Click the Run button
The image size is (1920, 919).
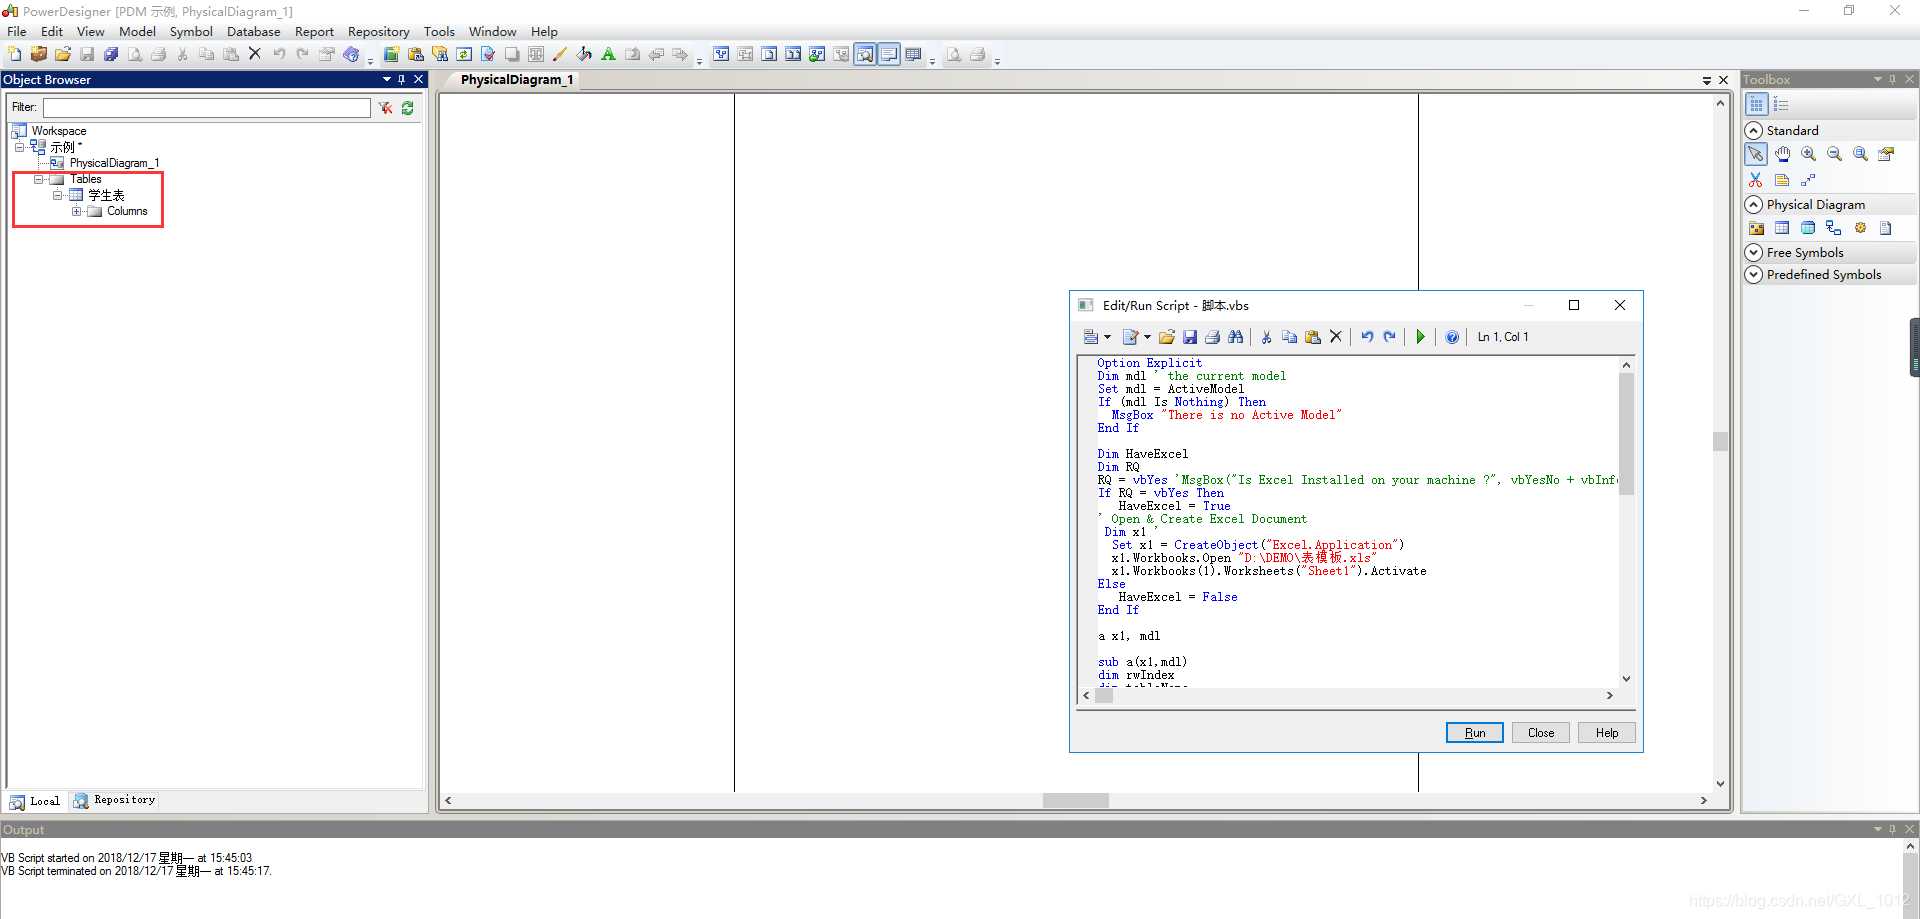coord(1475,733)
